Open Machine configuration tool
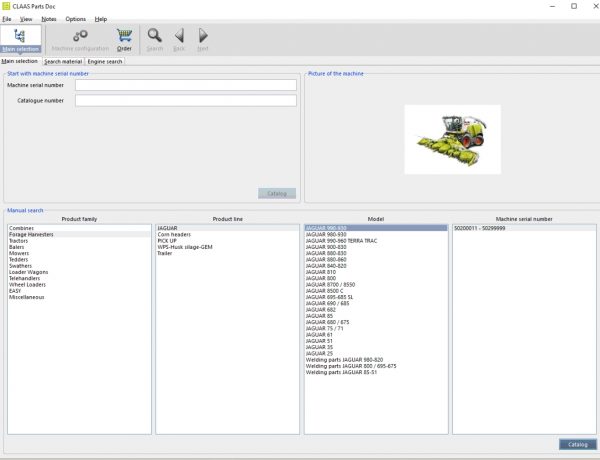Screen dimensions: 600x460 (x=80, y=40)
